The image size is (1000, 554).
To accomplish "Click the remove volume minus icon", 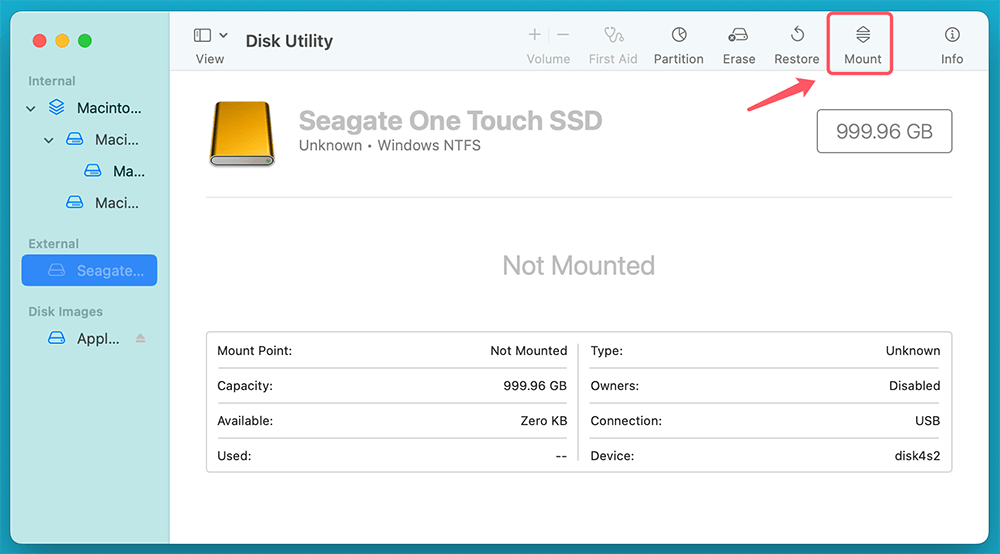I will [563, 35].
